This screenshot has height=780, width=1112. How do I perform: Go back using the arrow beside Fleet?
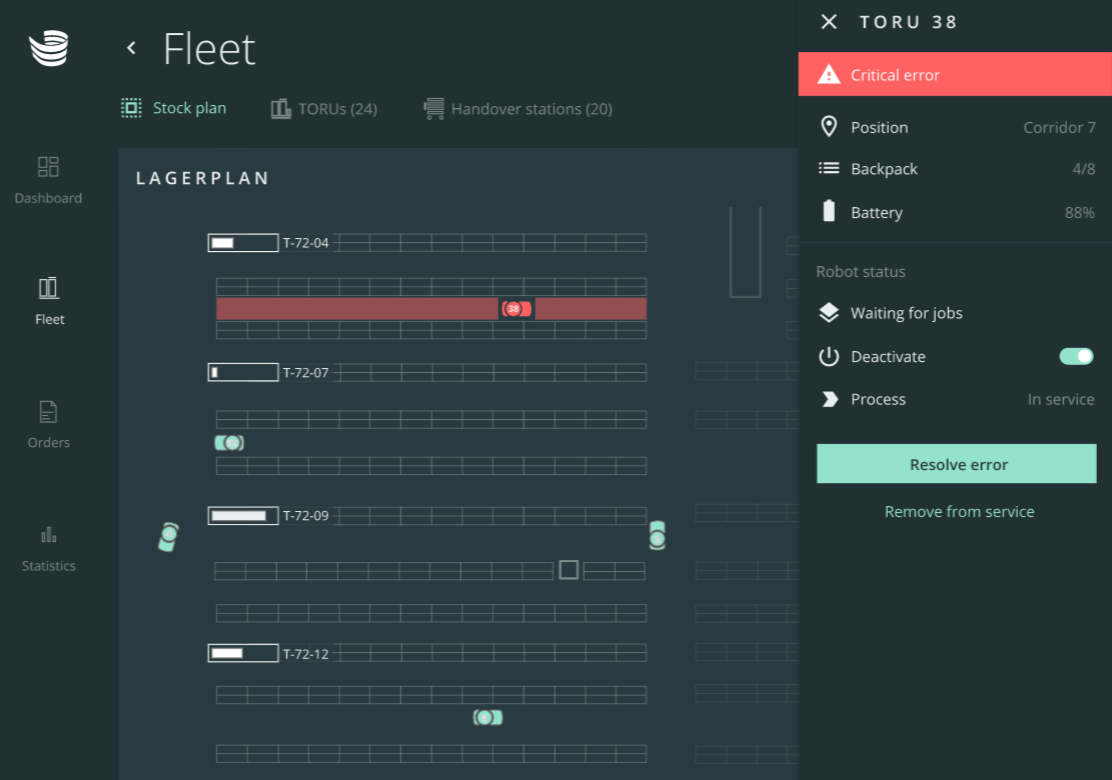coord(131,48)
